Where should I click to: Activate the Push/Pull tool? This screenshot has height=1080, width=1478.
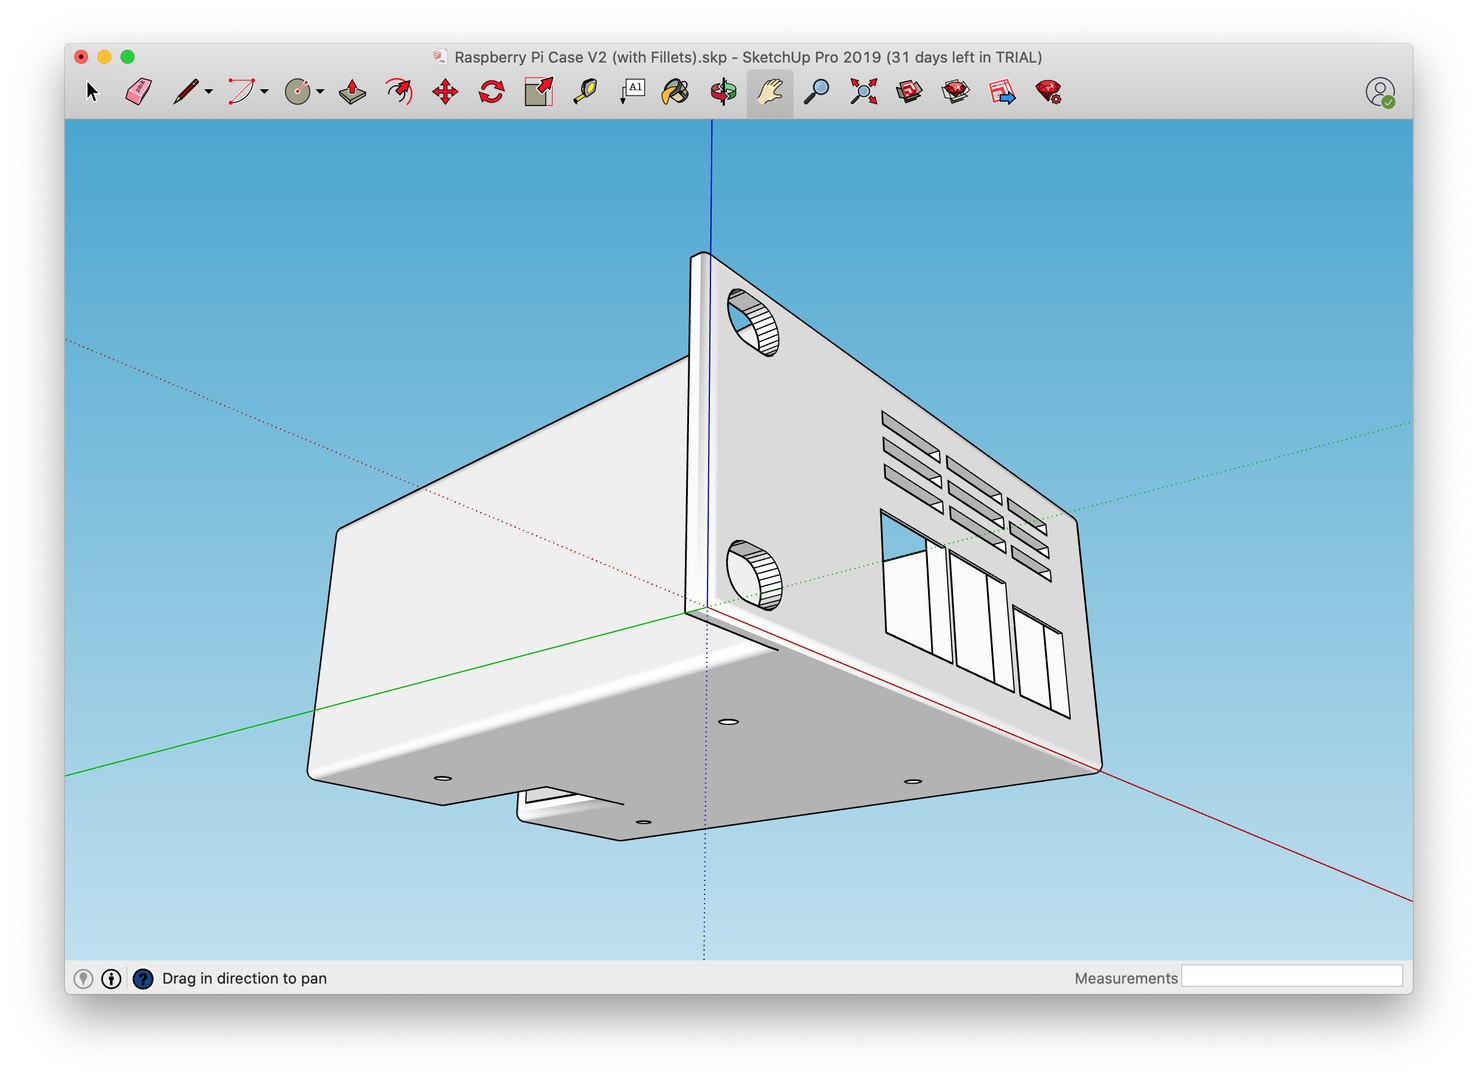tap(352, 92)
